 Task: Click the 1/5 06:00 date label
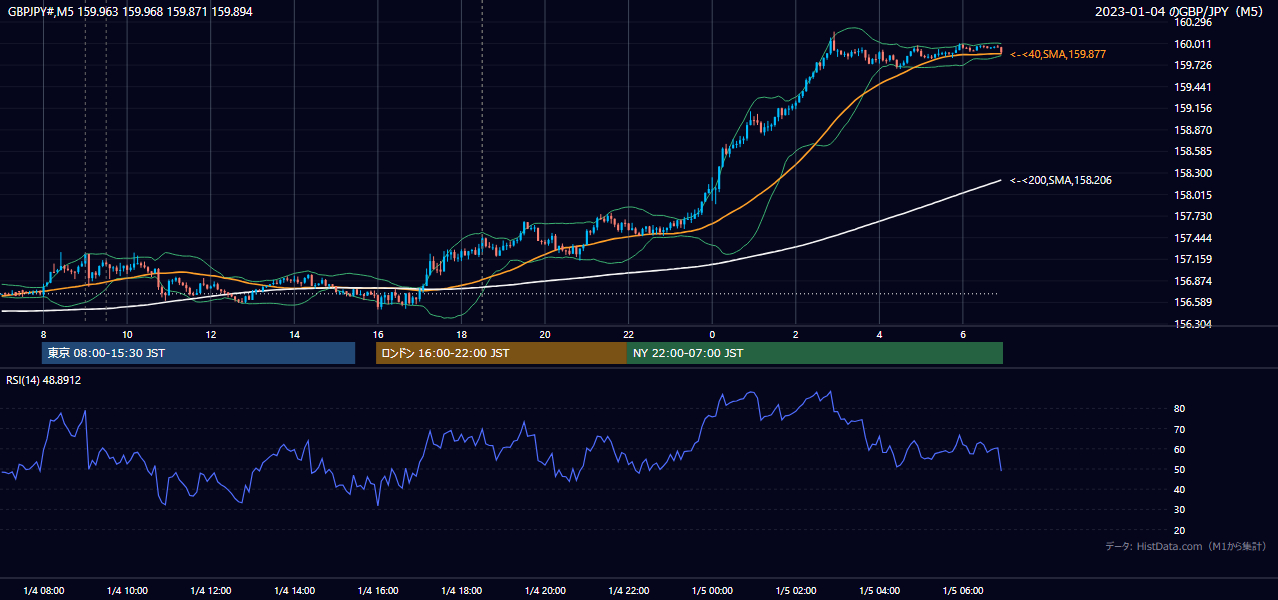coord(963,590)
